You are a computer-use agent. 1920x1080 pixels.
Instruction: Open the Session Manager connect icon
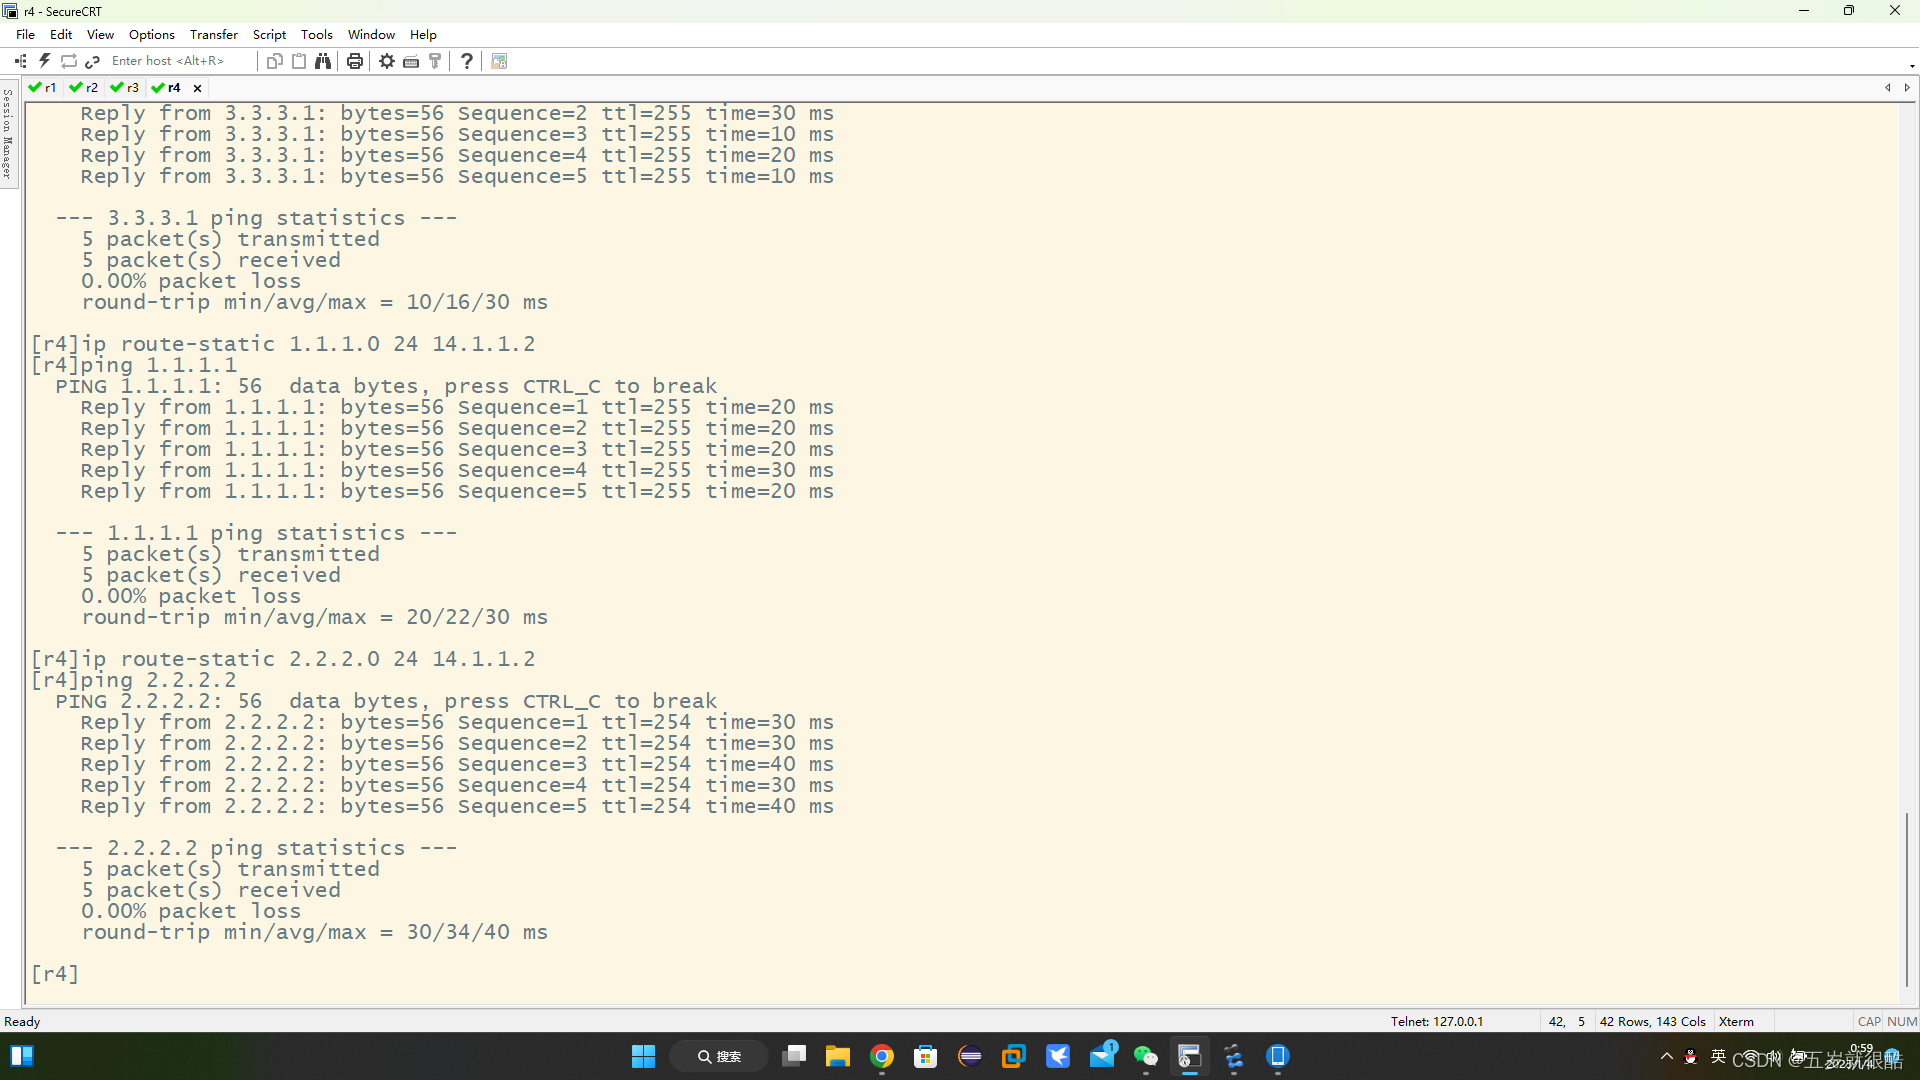[21, 61]
